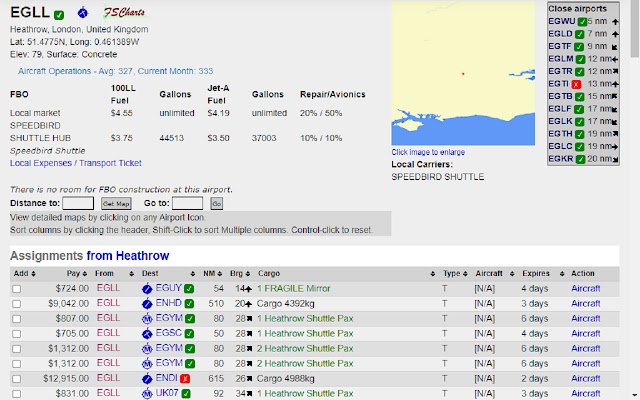Click red status icon next to ENDI
Screen dimensions: 640x400
tap(185, 378)
